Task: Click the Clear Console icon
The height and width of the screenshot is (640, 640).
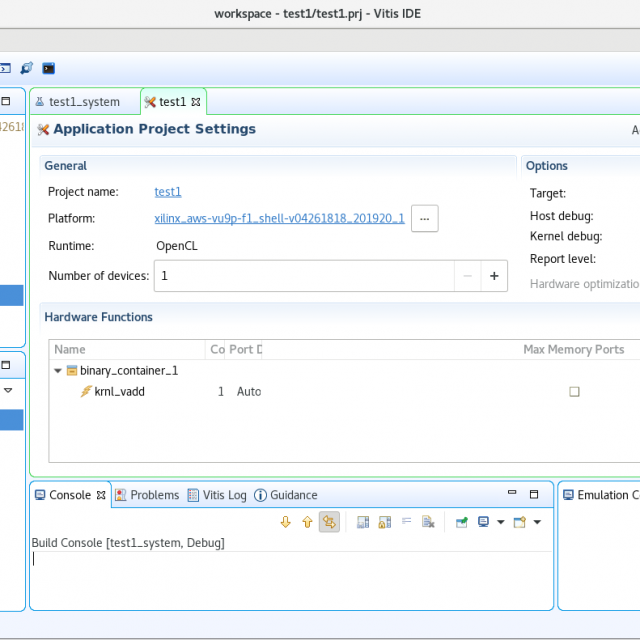Action: click(428, 522)
